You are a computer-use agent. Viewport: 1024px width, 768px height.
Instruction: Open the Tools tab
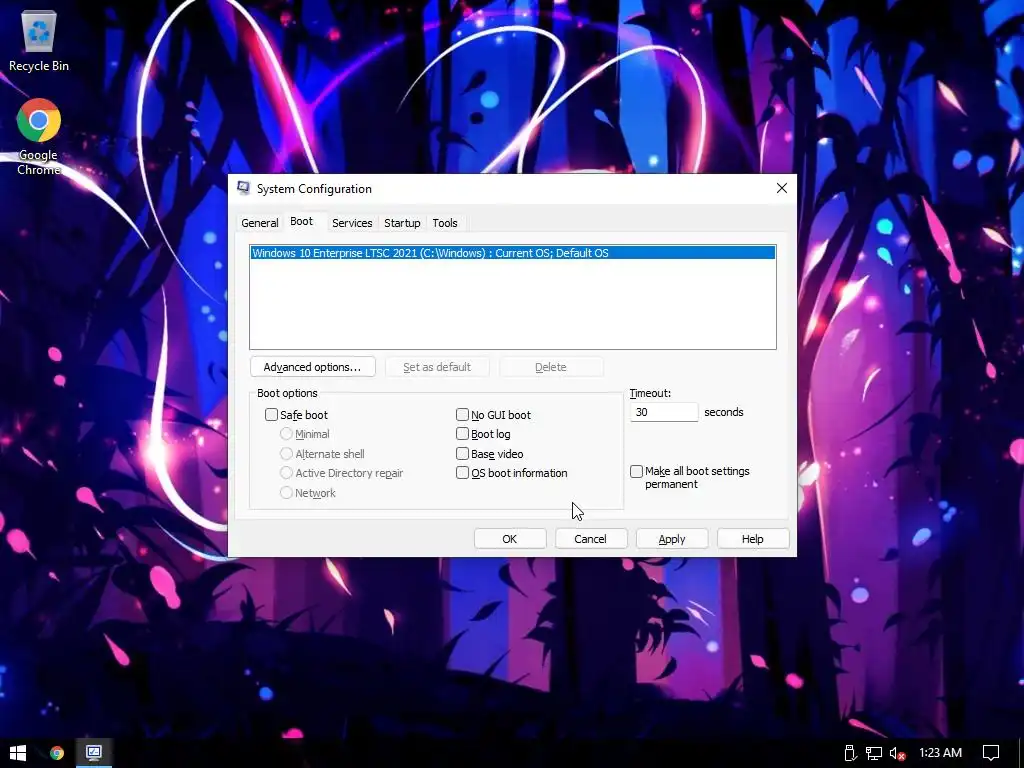445,223
